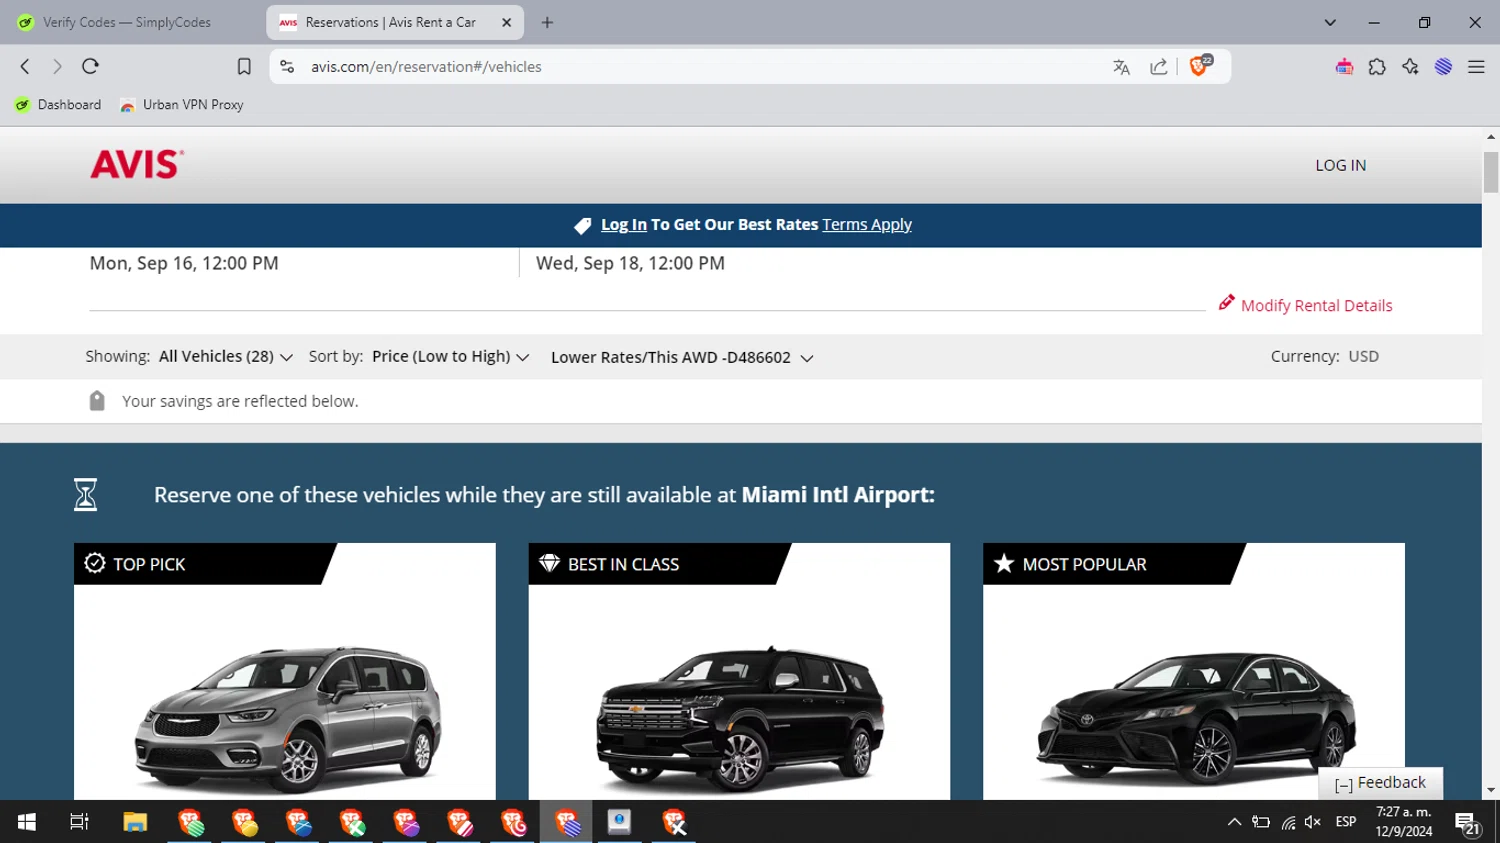Select the MOST POPULAR sedan image
The width and height of the screenshot is (1500, 843).
click(1196, 718)
